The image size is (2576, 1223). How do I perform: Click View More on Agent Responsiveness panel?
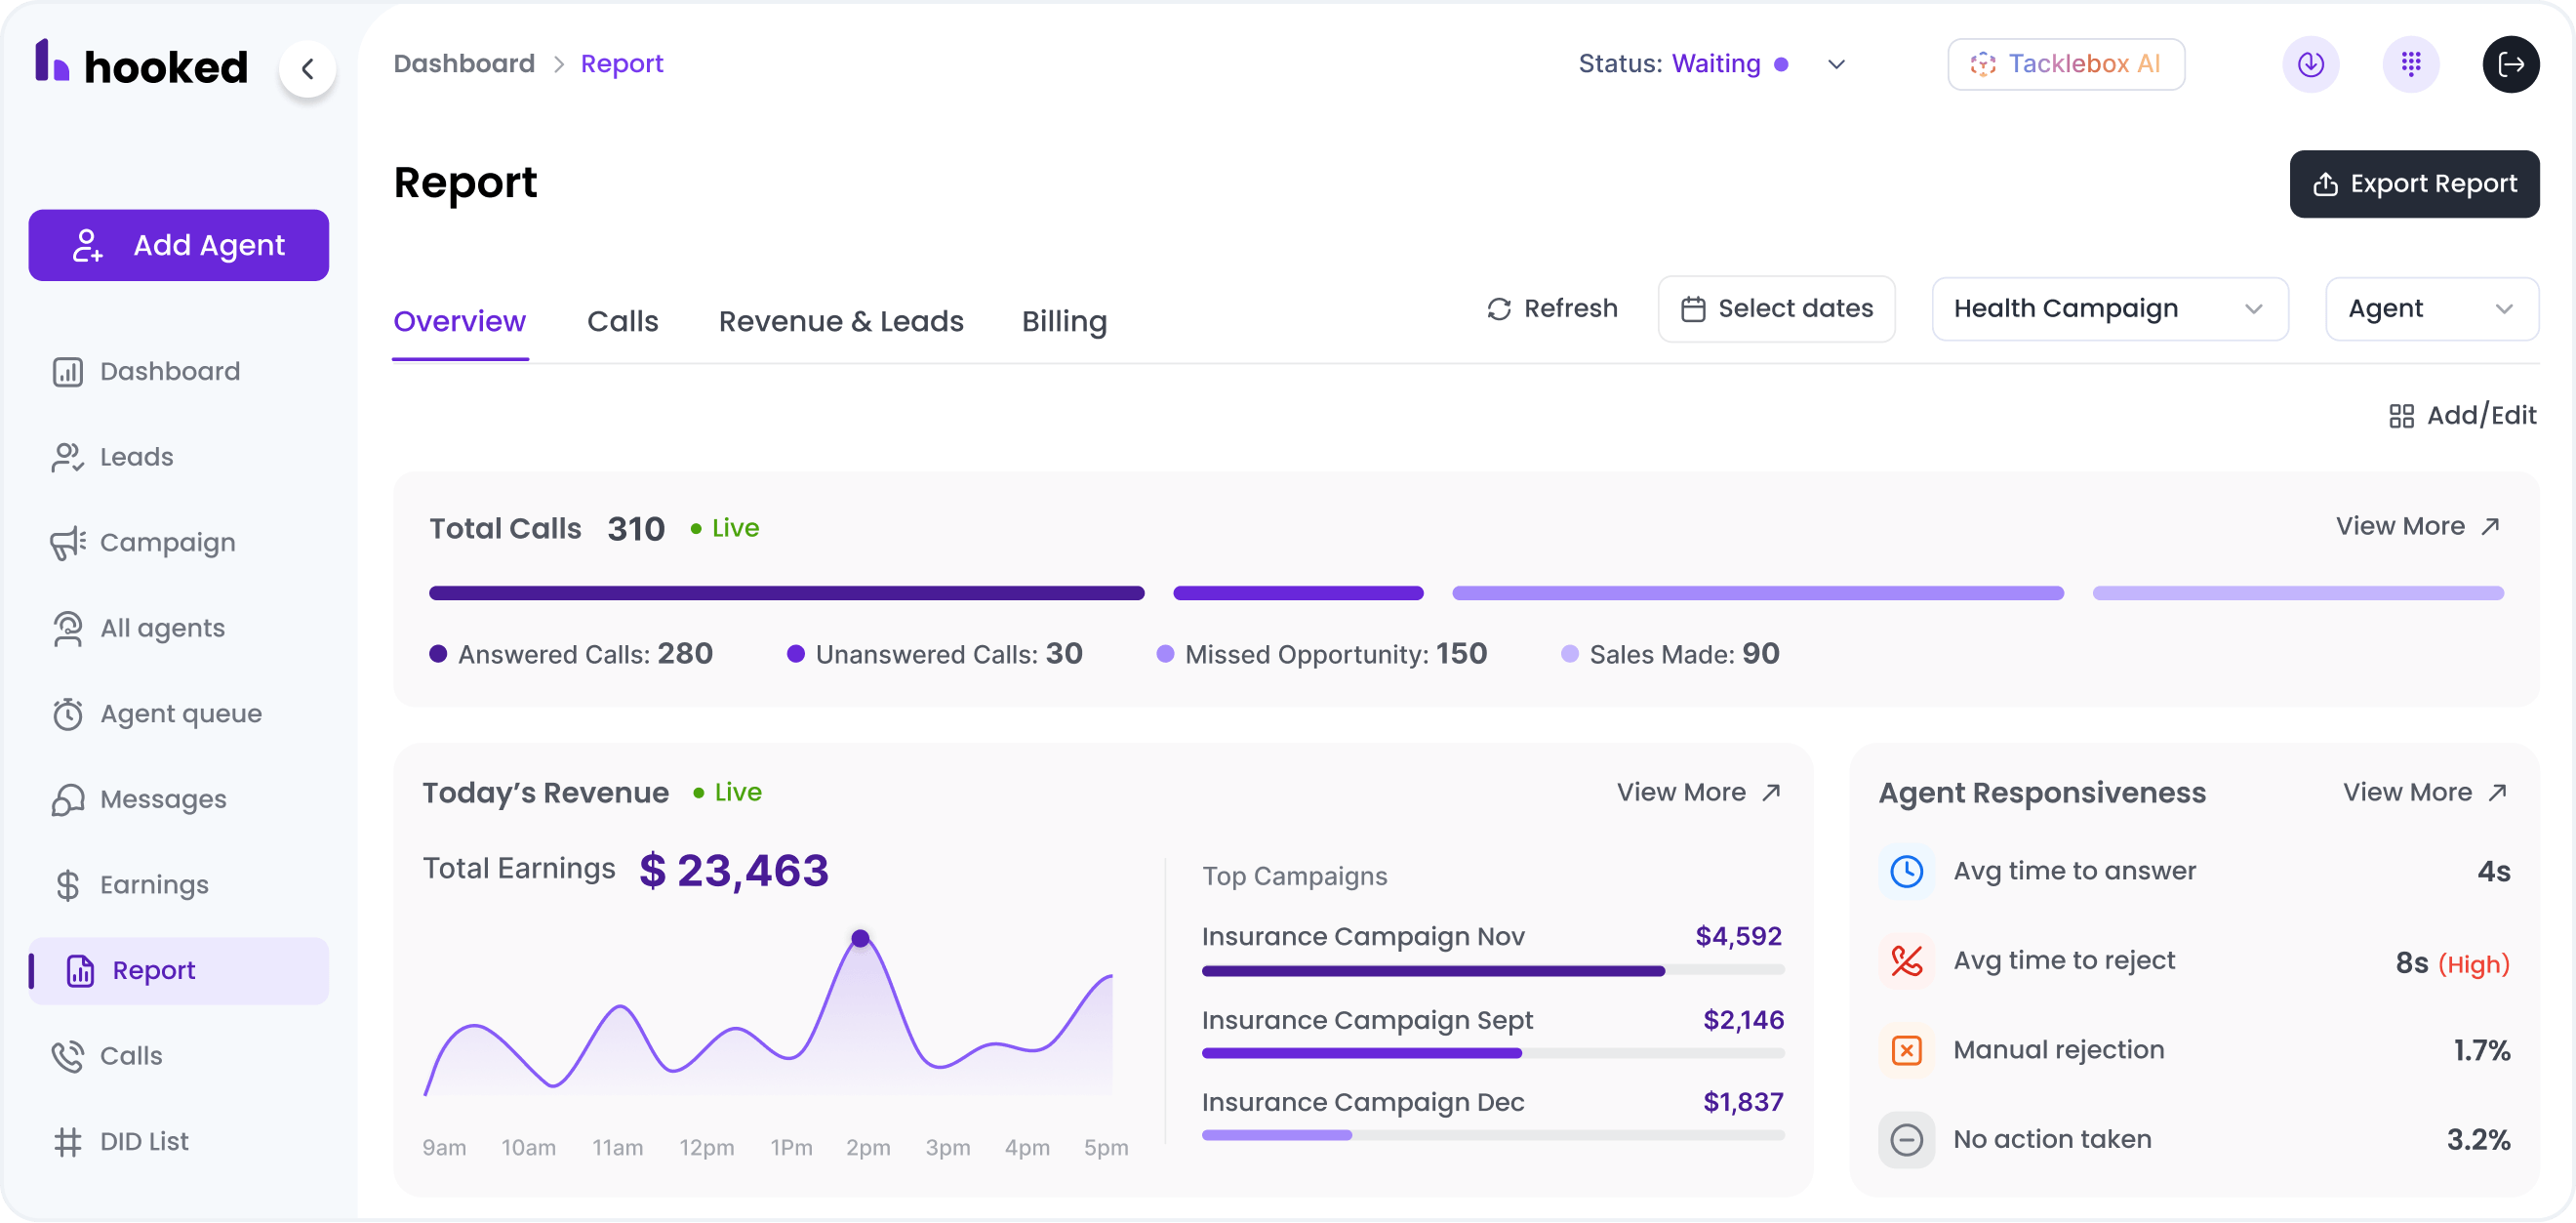[x=2424, y=791]
